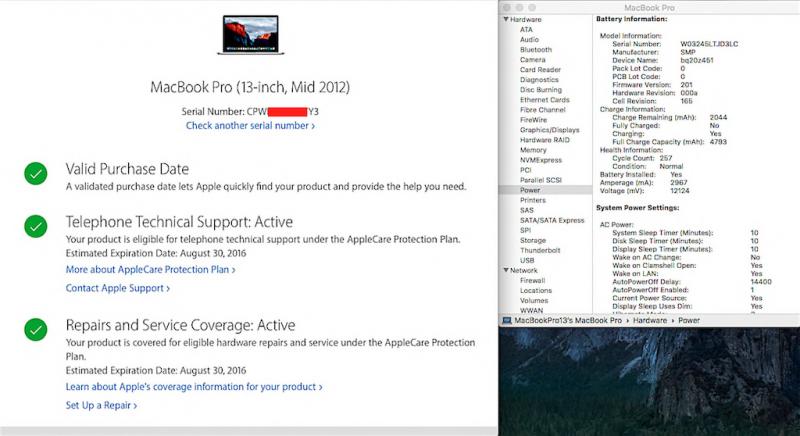Click the Set Up a Repair link
This screenshot has width=800, height=436.
102,405
